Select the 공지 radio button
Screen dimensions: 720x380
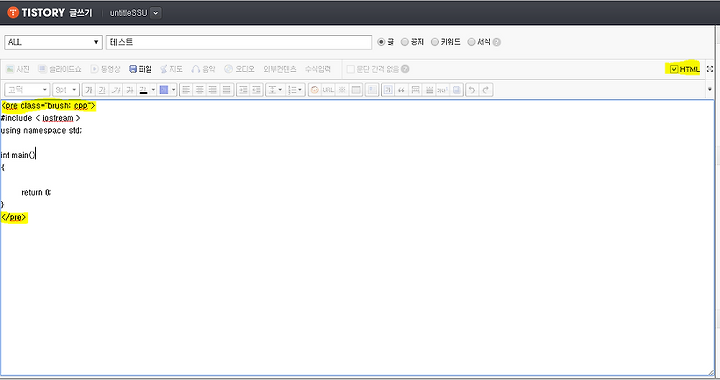[x=405, y=42]
